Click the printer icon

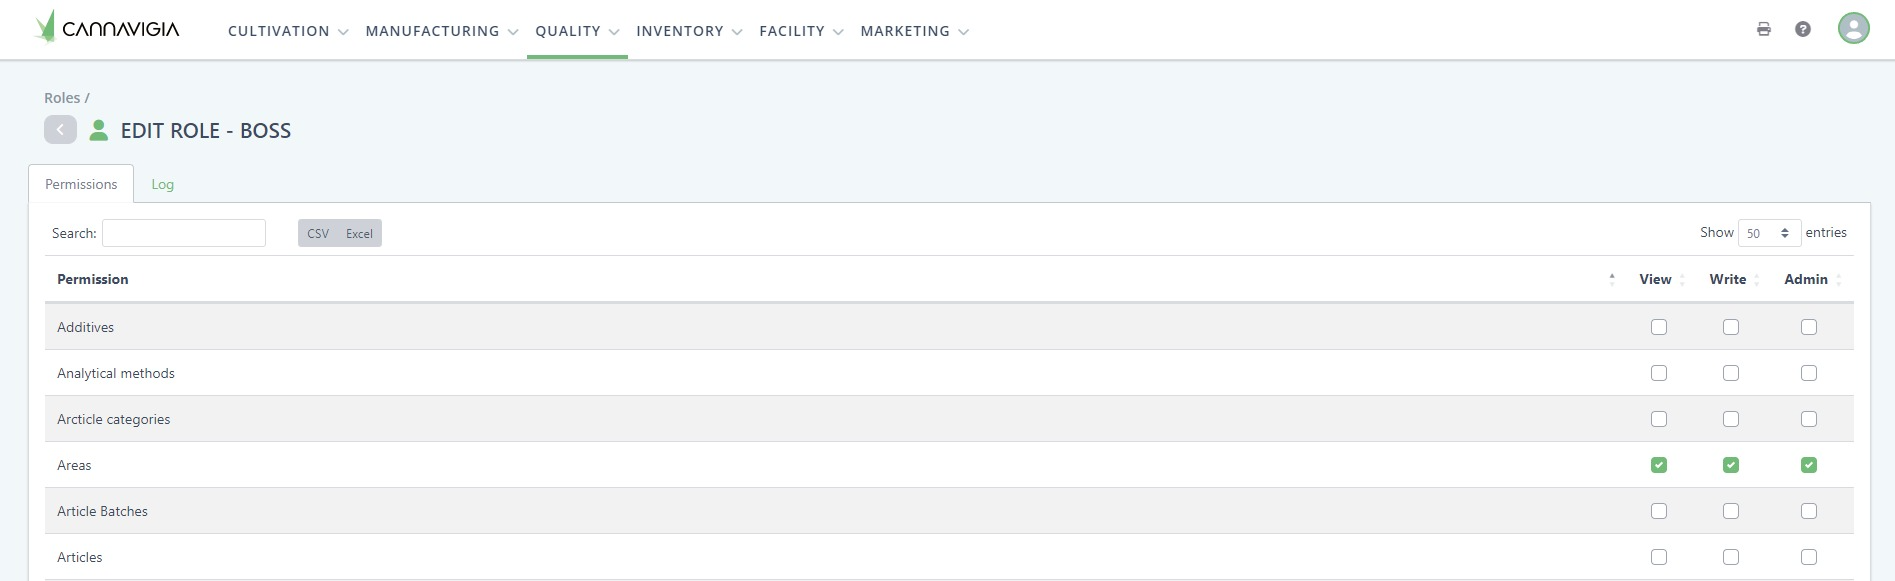point(1764,29)
